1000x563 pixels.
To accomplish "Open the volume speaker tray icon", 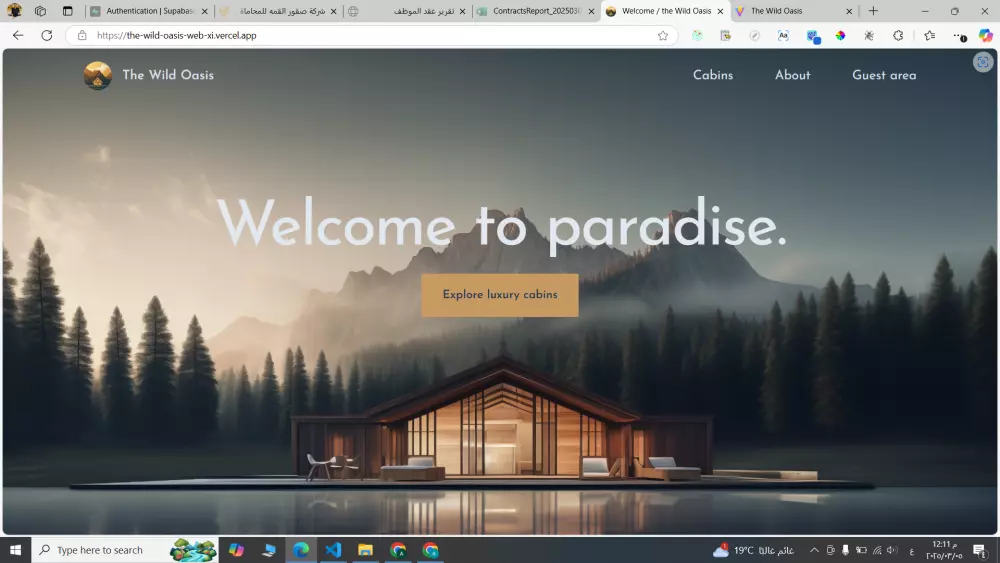I will tap(892, 550).
